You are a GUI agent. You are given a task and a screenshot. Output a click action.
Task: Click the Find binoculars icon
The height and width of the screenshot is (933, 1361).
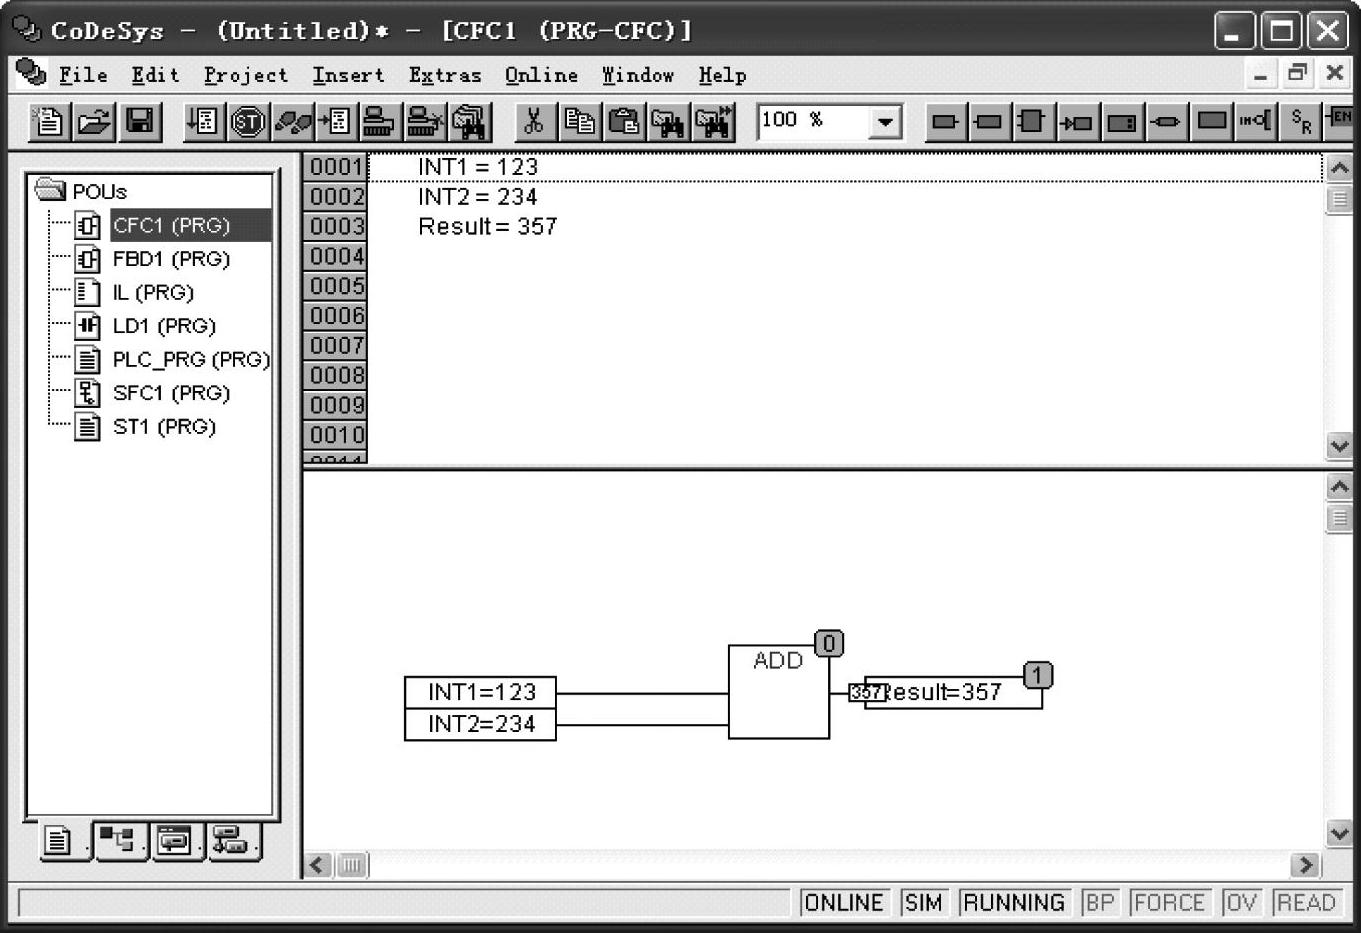(668, 122)
